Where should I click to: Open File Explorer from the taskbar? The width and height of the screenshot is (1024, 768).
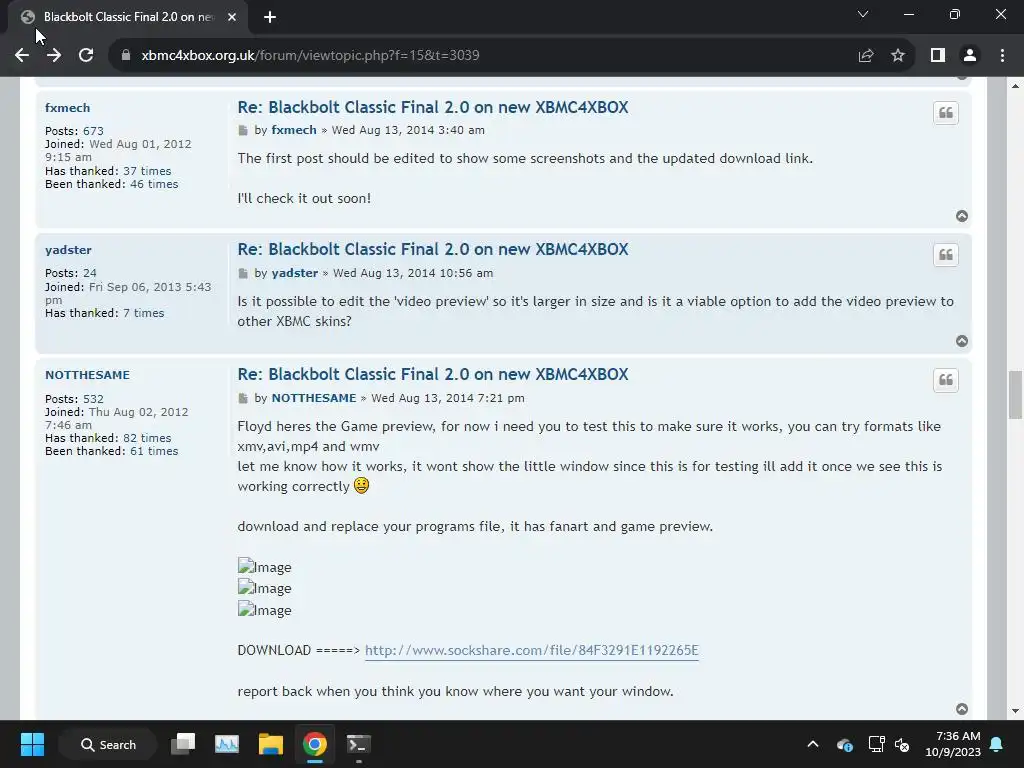(x=270, y=744)
